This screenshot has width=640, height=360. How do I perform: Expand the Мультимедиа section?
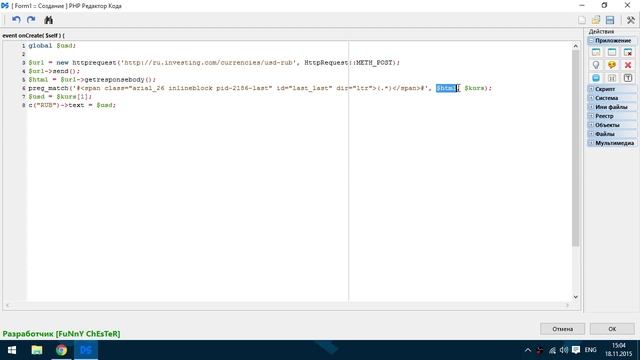tap(591, 143)
